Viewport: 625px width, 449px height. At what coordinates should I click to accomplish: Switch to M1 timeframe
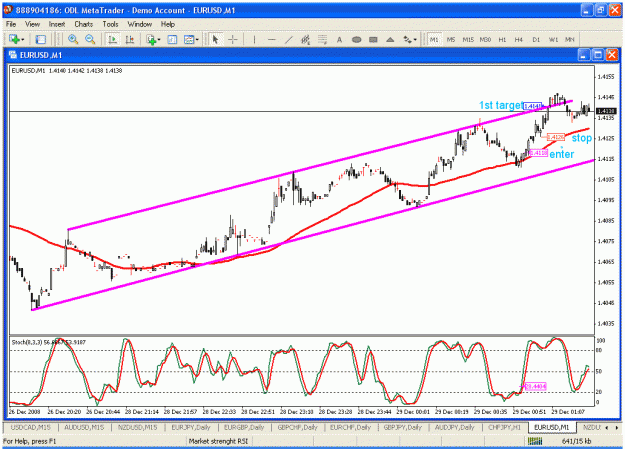[x=434, y=39]
